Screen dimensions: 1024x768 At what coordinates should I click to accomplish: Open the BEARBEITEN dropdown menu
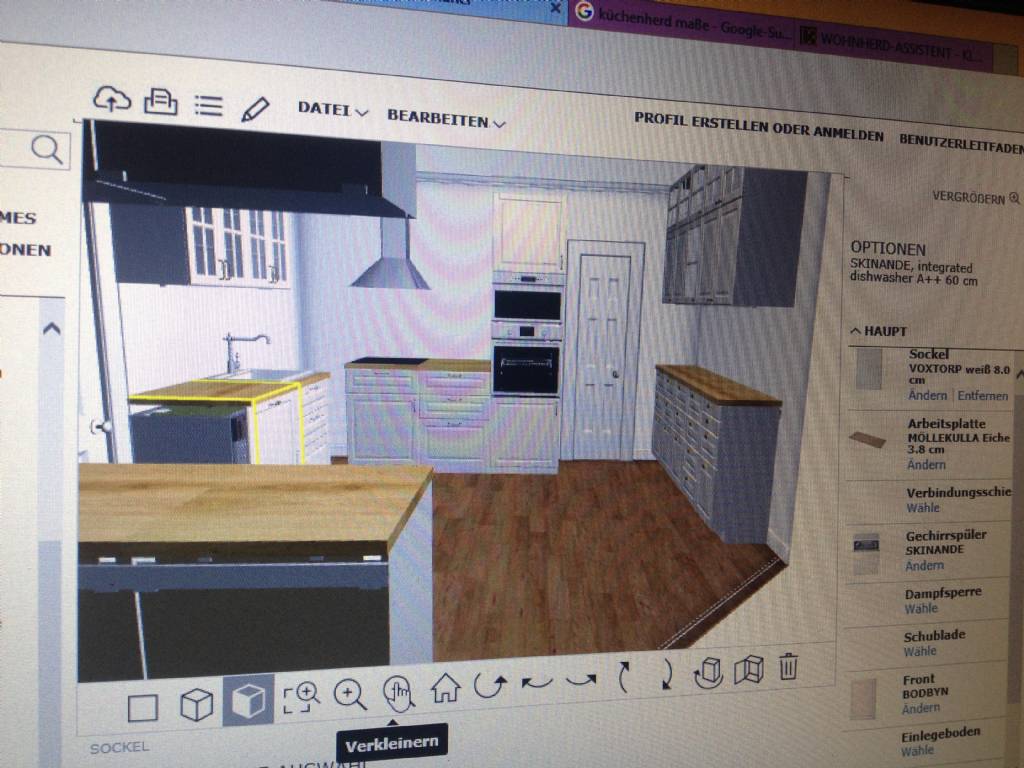click(x=446, y=119)
